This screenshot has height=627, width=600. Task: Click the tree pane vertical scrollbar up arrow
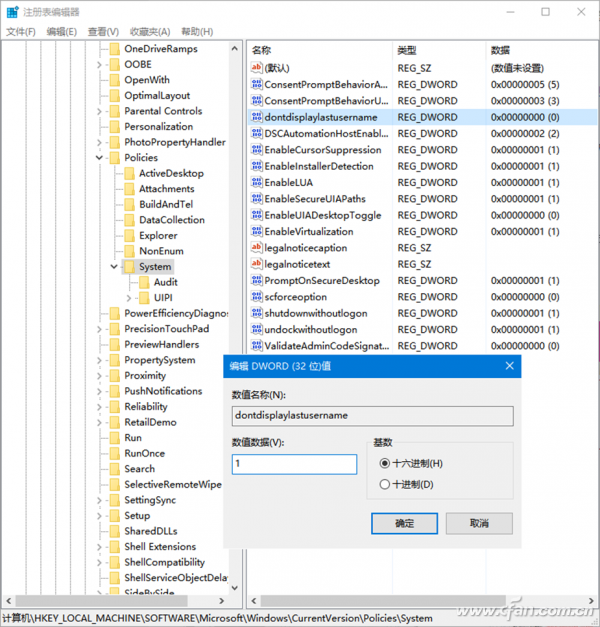click(x=235, y=49)
